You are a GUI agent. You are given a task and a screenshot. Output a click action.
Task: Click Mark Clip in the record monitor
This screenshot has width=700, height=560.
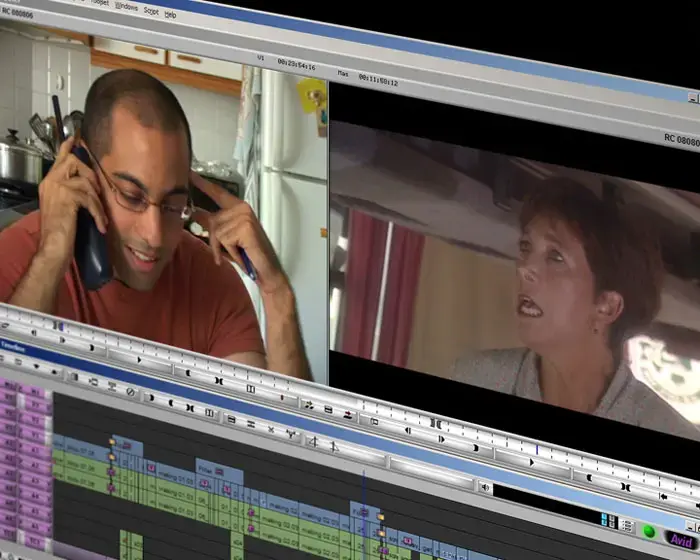[x=626, y=487]
